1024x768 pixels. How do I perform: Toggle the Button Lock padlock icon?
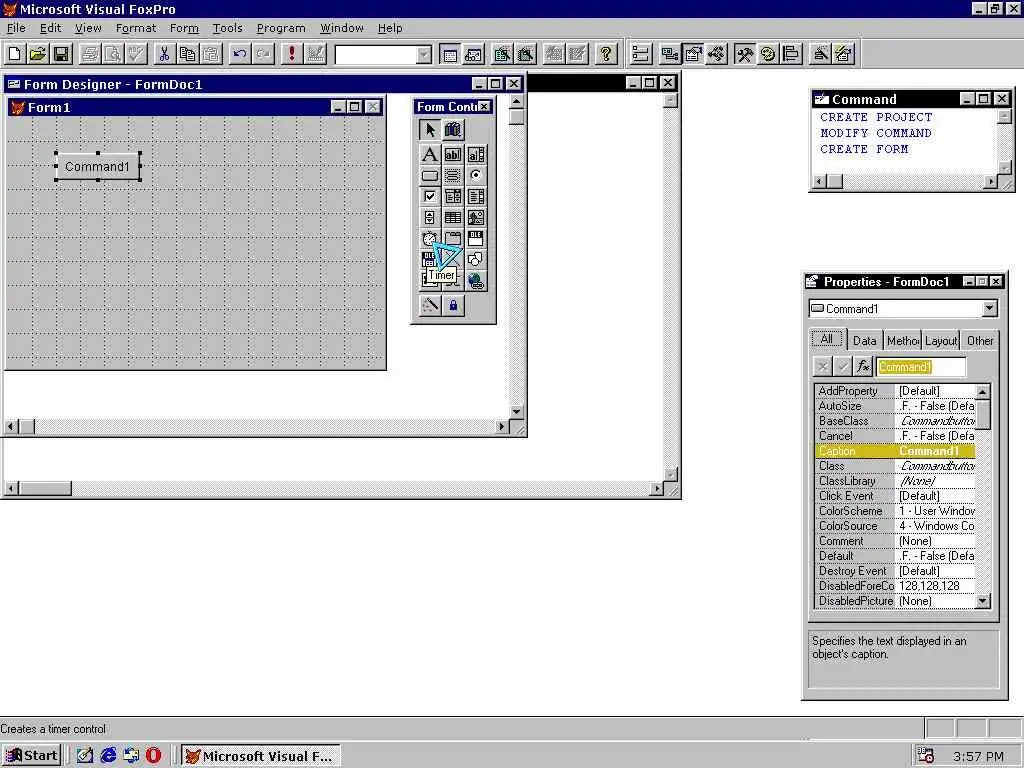[453, 305]
